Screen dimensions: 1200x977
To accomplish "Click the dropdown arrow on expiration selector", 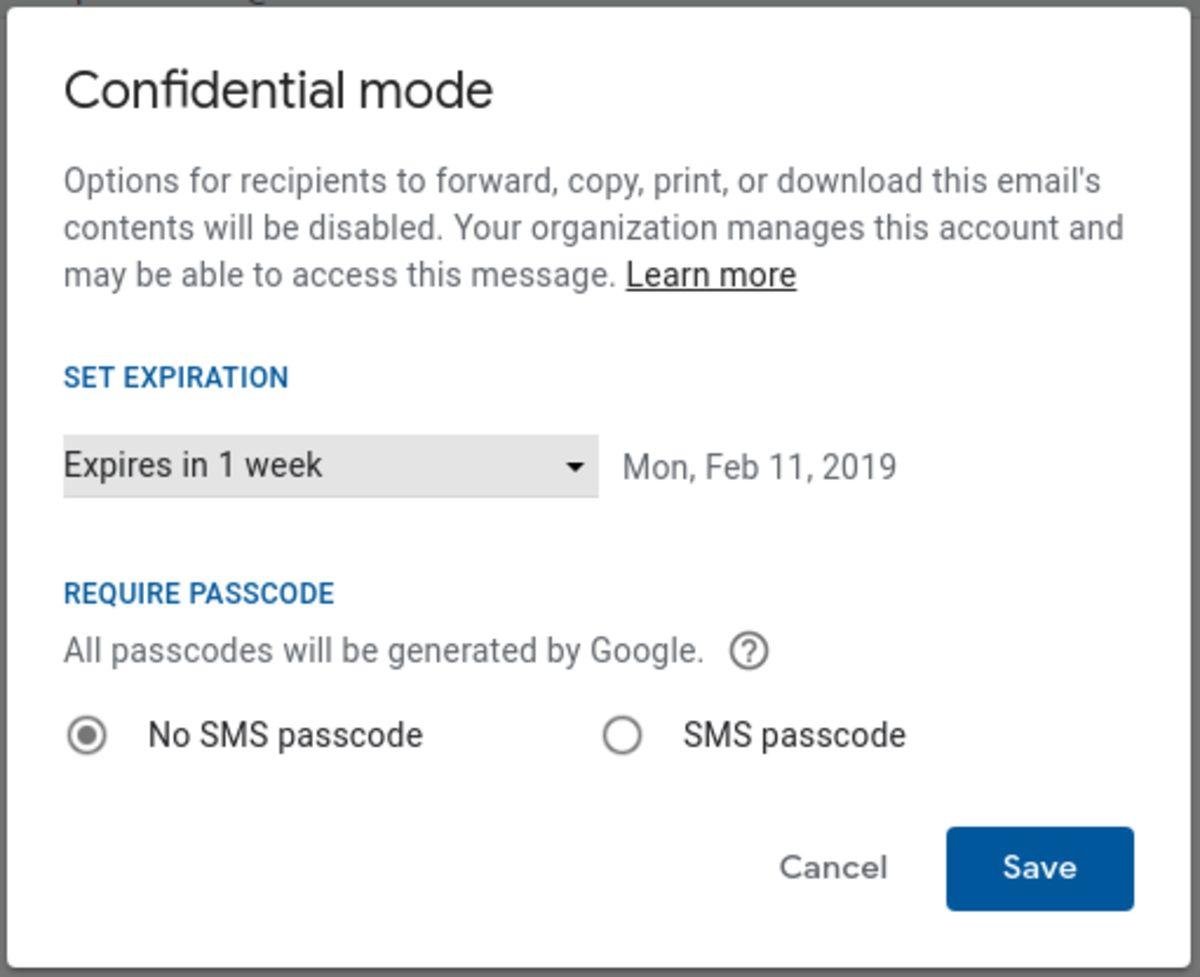I will point(573,466).
